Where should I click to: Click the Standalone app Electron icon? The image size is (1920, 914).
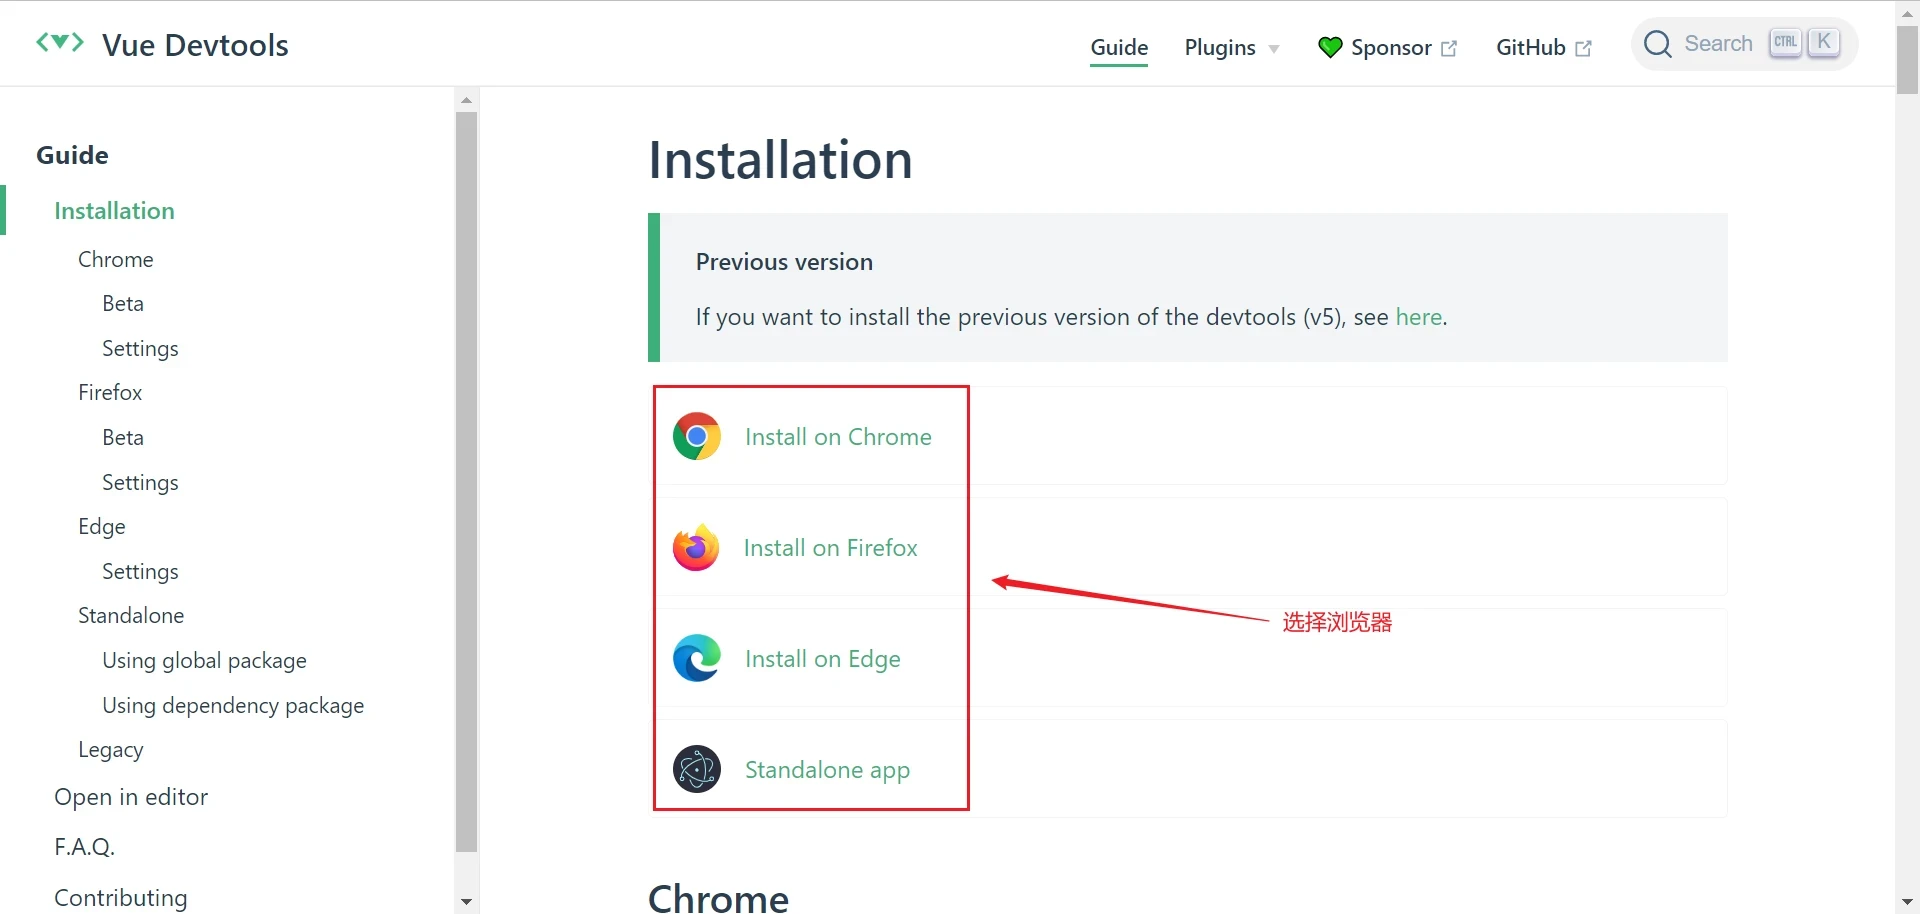[697, 770]
